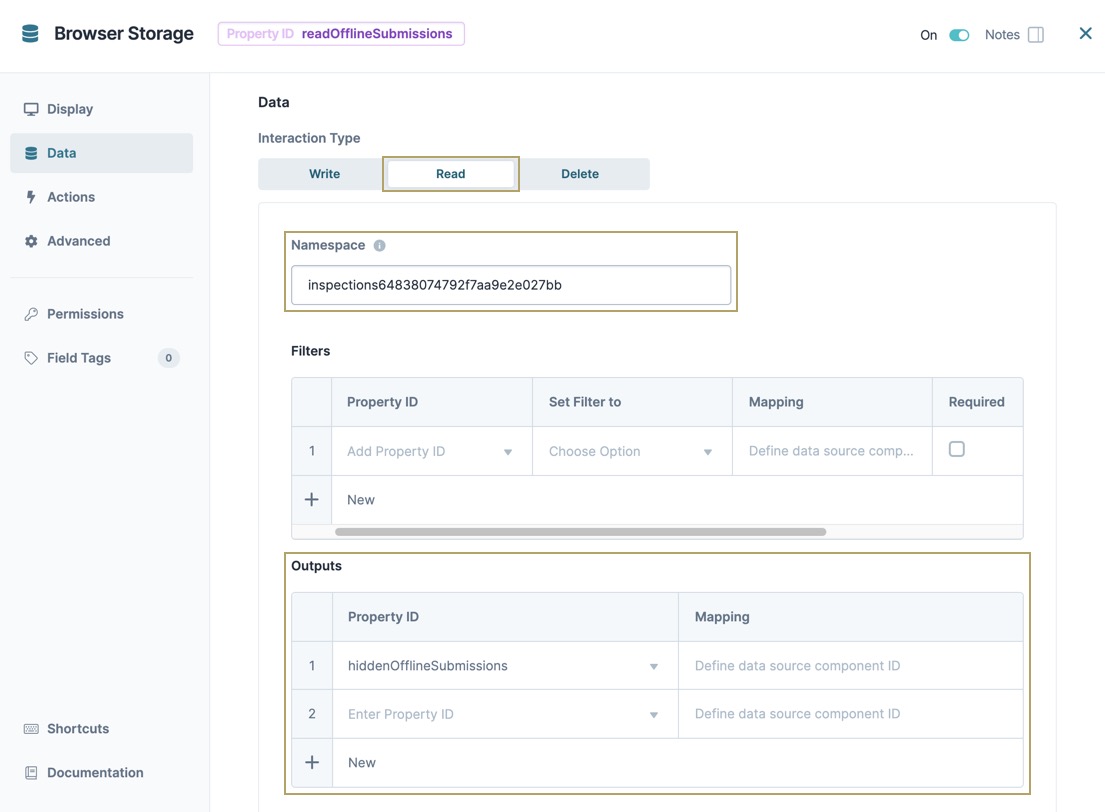Viewport: 1105px width, 812px height.
Task: Click the plus icon in Outputs table
Action: click(311, 762)
